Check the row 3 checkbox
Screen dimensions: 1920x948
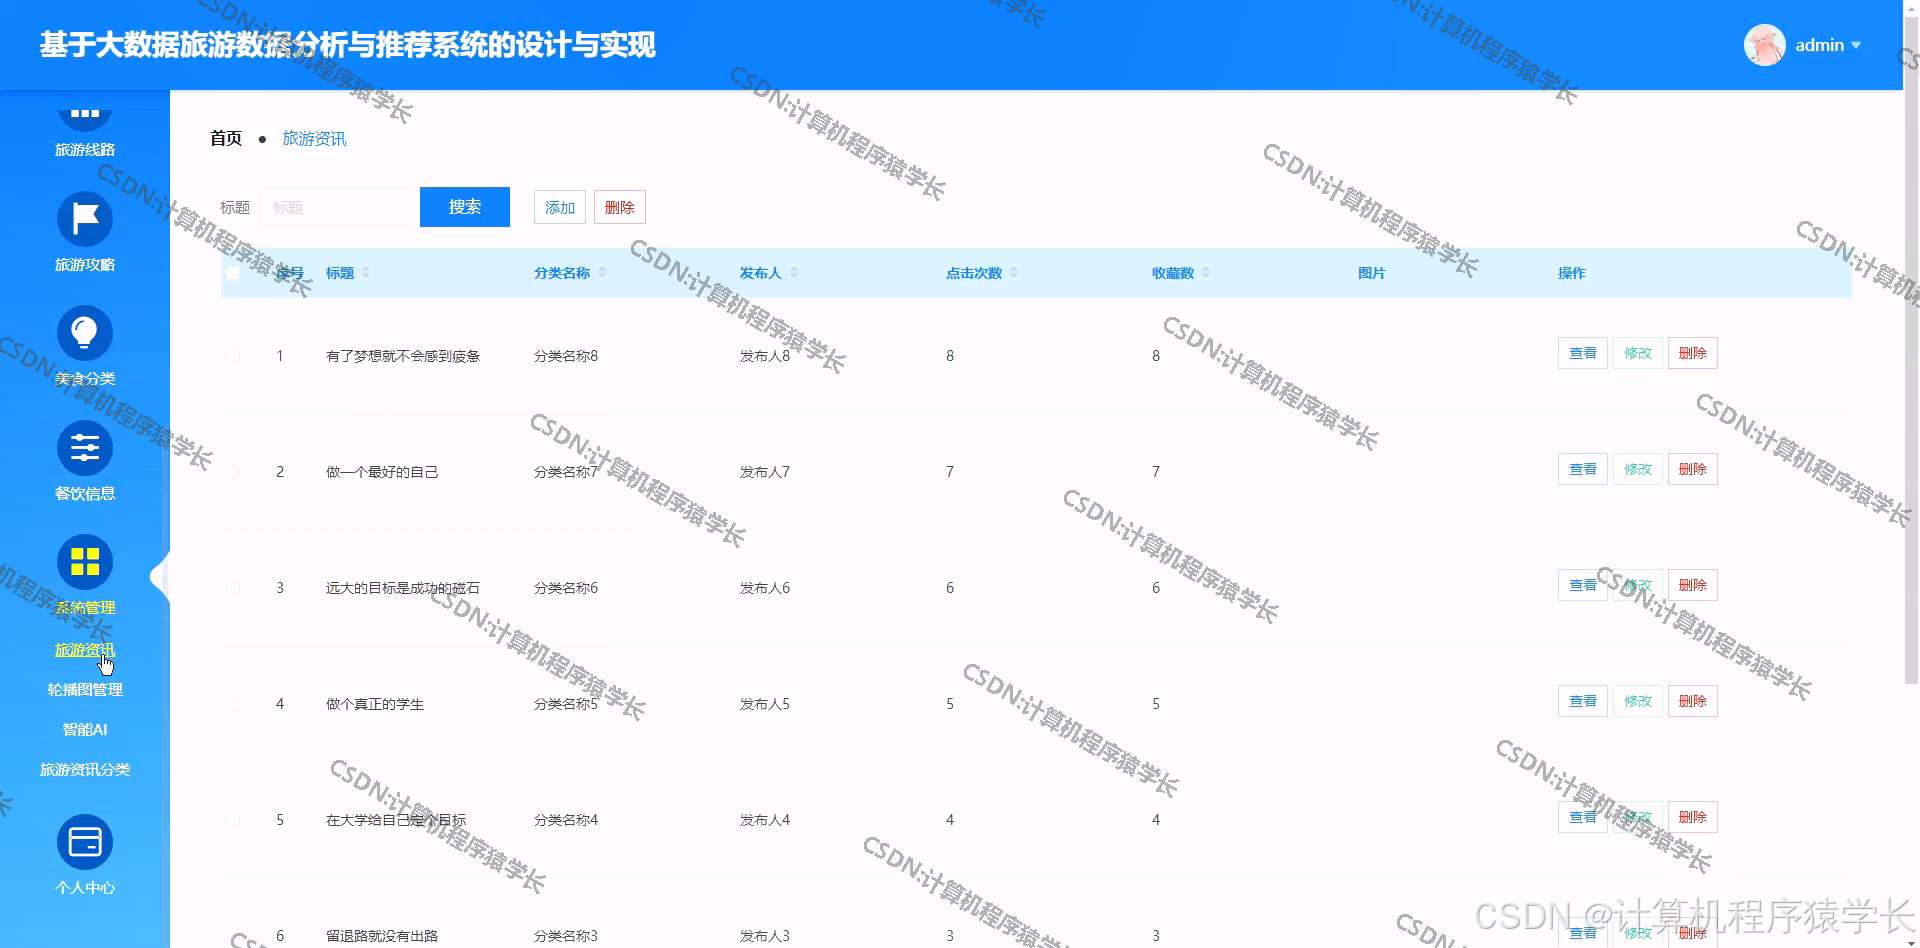pyautogui.click(x=233, y=588)
